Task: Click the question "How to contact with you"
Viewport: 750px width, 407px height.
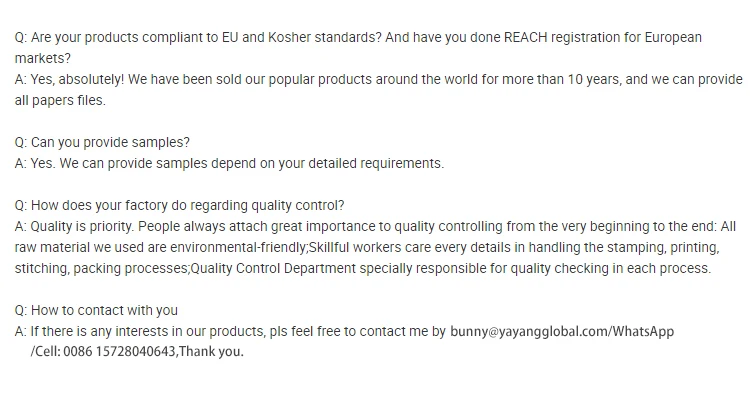Action: [x=96, y=310]
